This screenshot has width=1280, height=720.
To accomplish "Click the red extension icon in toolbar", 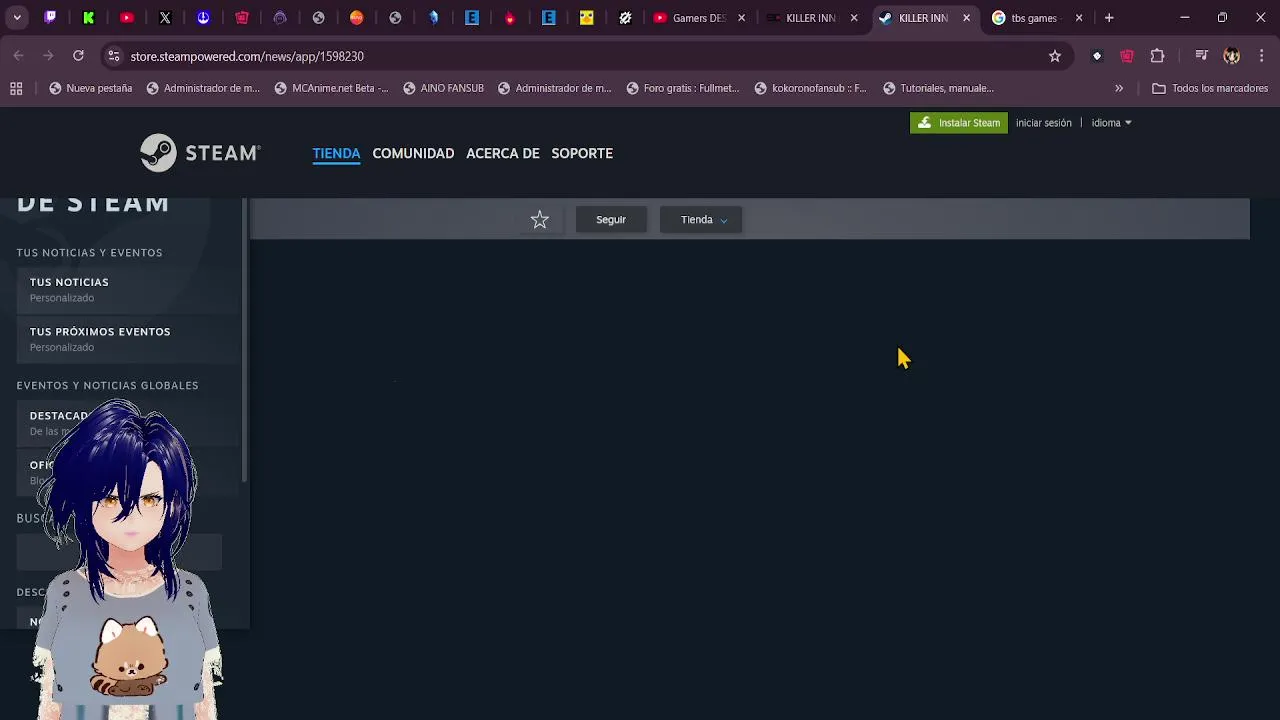I will 1127,56.
